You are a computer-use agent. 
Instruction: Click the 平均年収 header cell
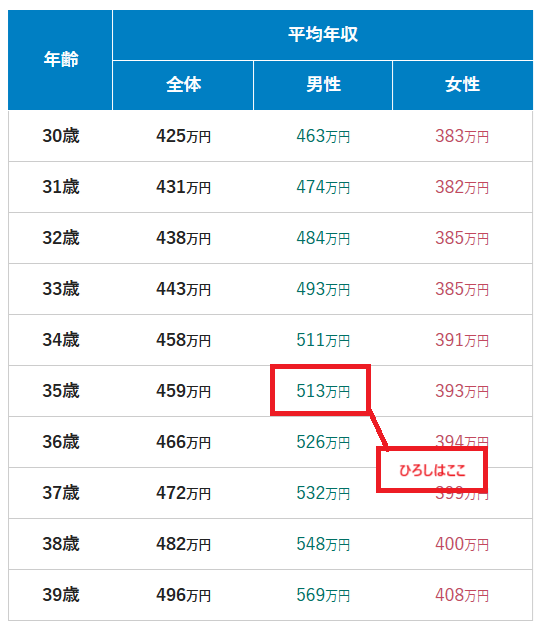pyautogui.click(x=323, y=35)
